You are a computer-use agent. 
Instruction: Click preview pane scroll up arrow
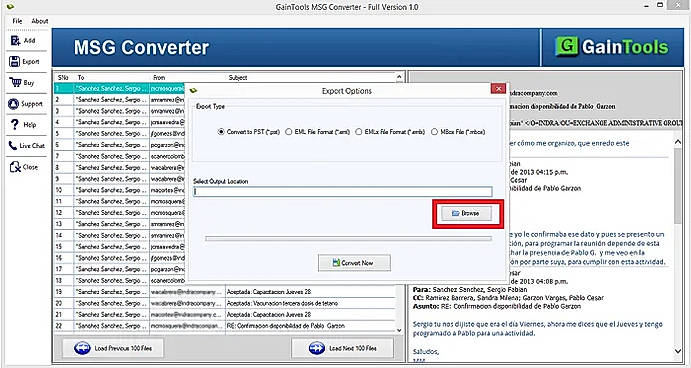point(678,142)
